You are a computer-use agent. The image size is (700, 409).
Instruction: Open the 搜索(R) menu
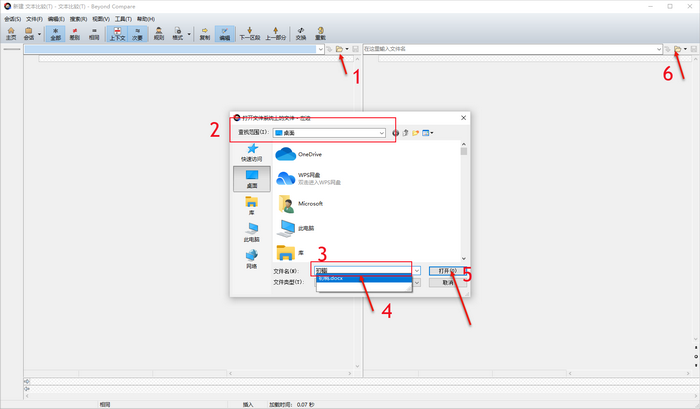79,19
